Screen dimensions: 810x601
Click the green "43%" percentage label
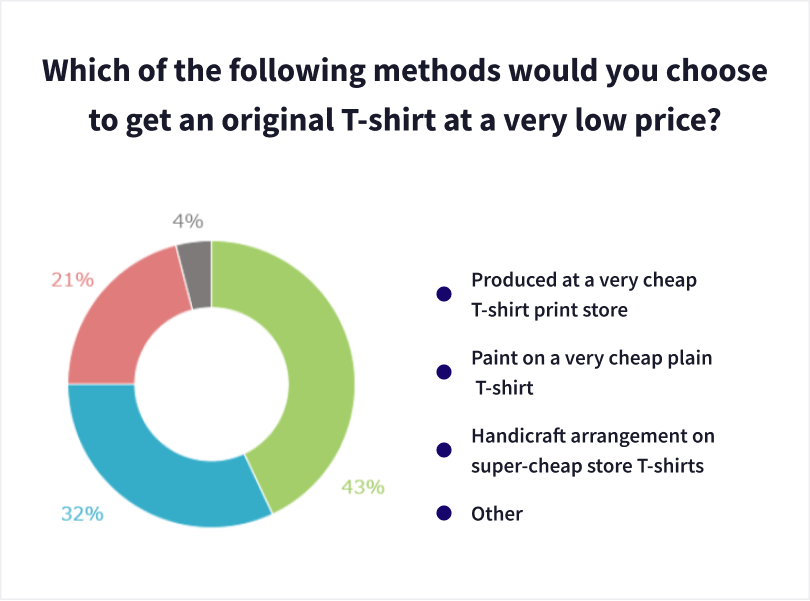pyautogui.click(x=363, y=487)
